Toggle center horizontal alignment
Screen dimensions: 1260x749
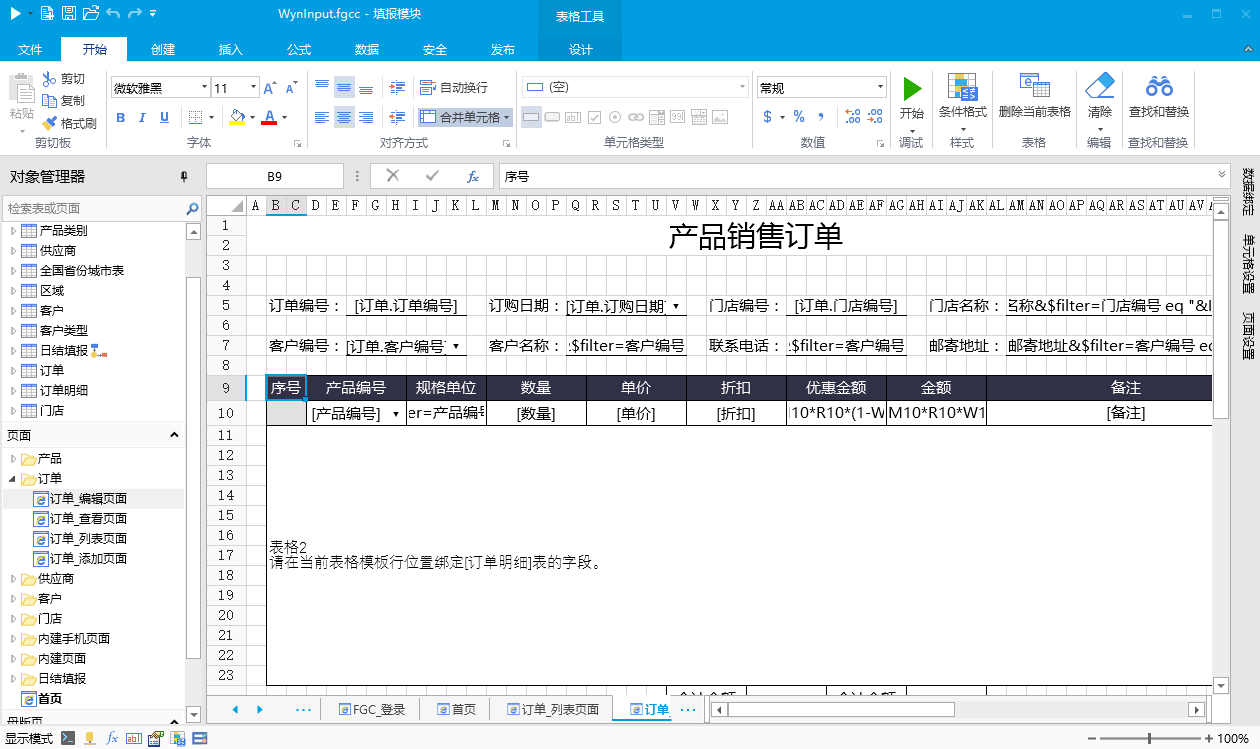pyautogui.click(x=344, y=118)
